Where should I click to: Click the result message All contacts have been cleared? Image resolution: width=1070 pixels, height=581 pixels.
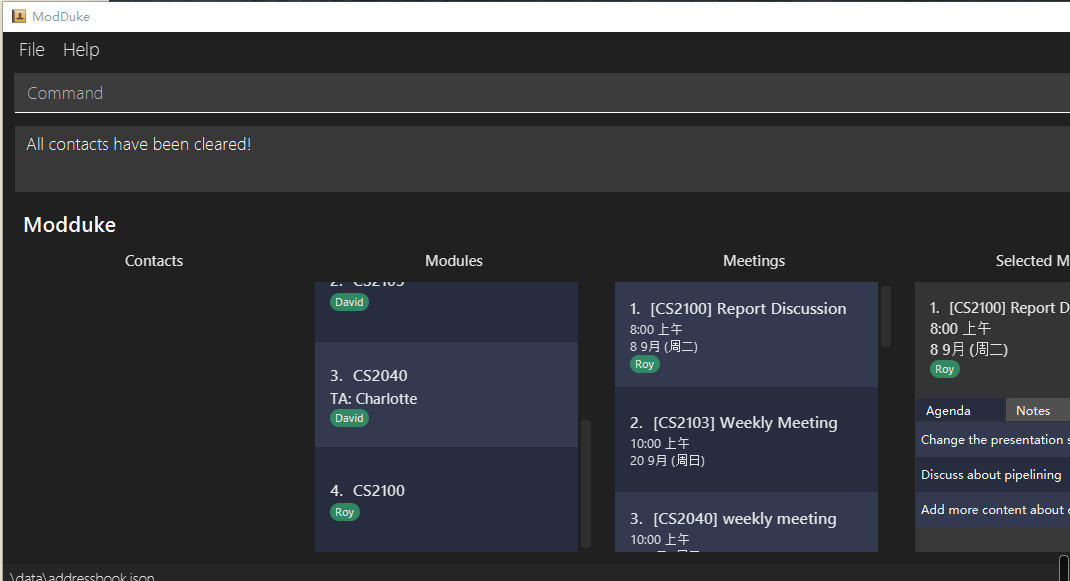pyautogui.click(x=139, y=144)
